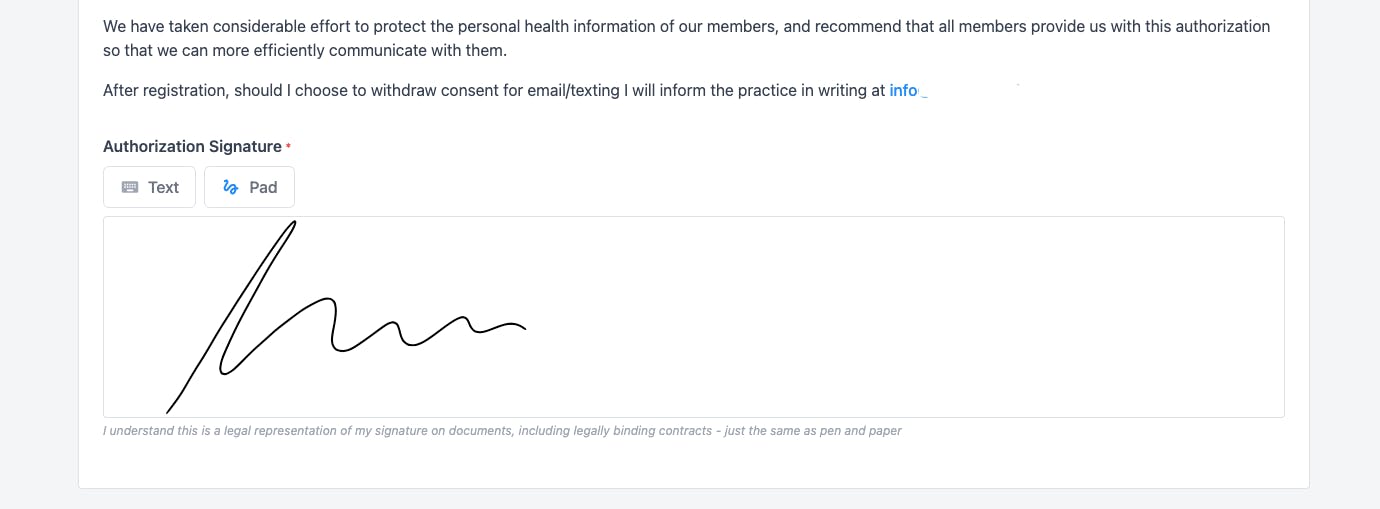Click the red required asterisk

point(288,147)
